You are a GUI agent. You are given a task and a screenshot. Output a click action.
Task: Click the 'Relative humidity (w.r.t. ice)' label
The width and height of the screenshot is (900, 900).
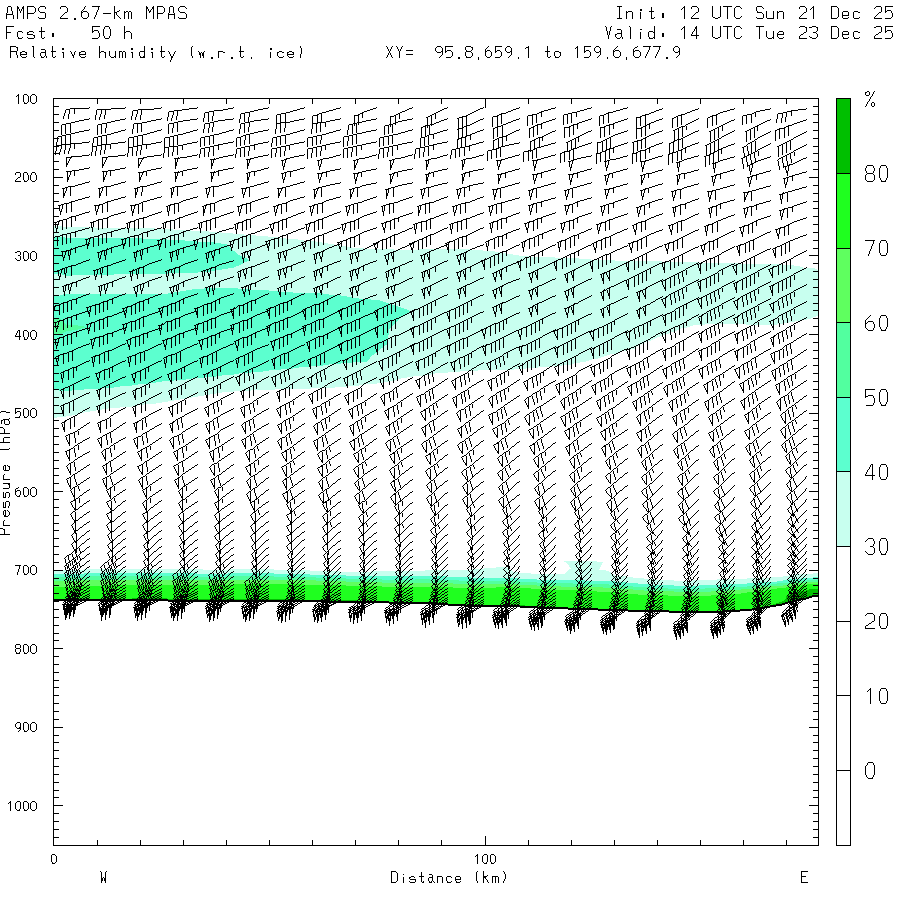coord(156,52)
